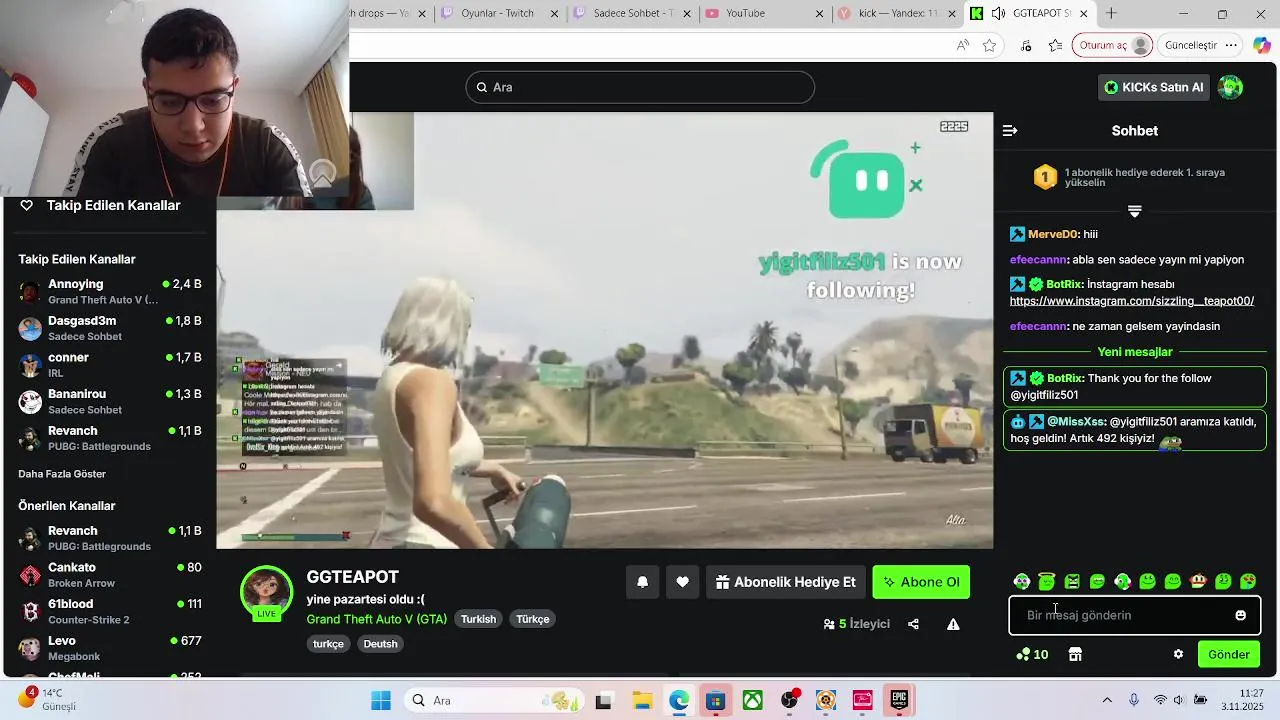This screenshot has height=720, width=1280.
Task: Select the lowercase turkçe tag
Action: pyautogui.click(x=328, y=644)
